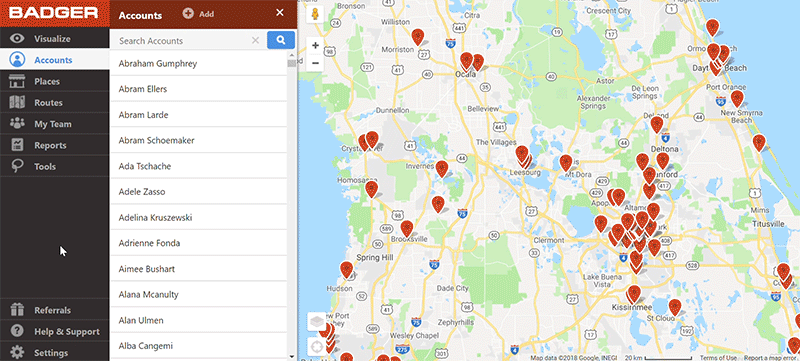Click the blue search magnifier button
The height and width of the screenshot is (361, 800).
click(x=281, y=40)
